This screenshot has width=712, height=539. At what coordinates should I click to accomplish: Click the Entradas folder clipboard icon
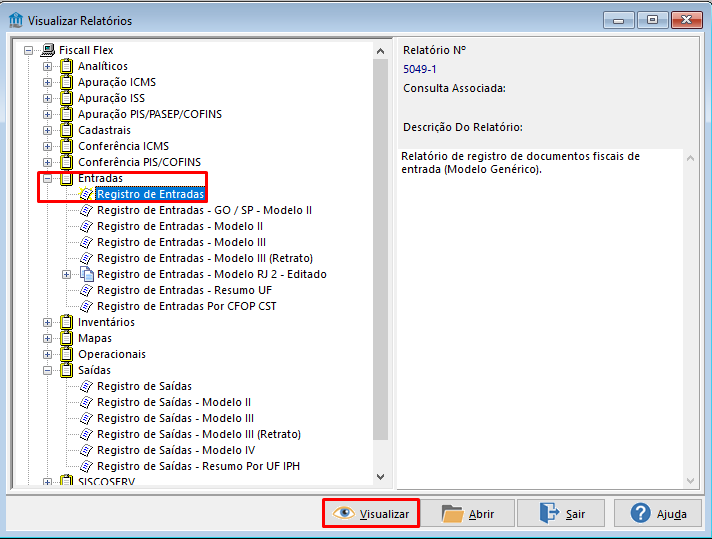coord(66,178)
